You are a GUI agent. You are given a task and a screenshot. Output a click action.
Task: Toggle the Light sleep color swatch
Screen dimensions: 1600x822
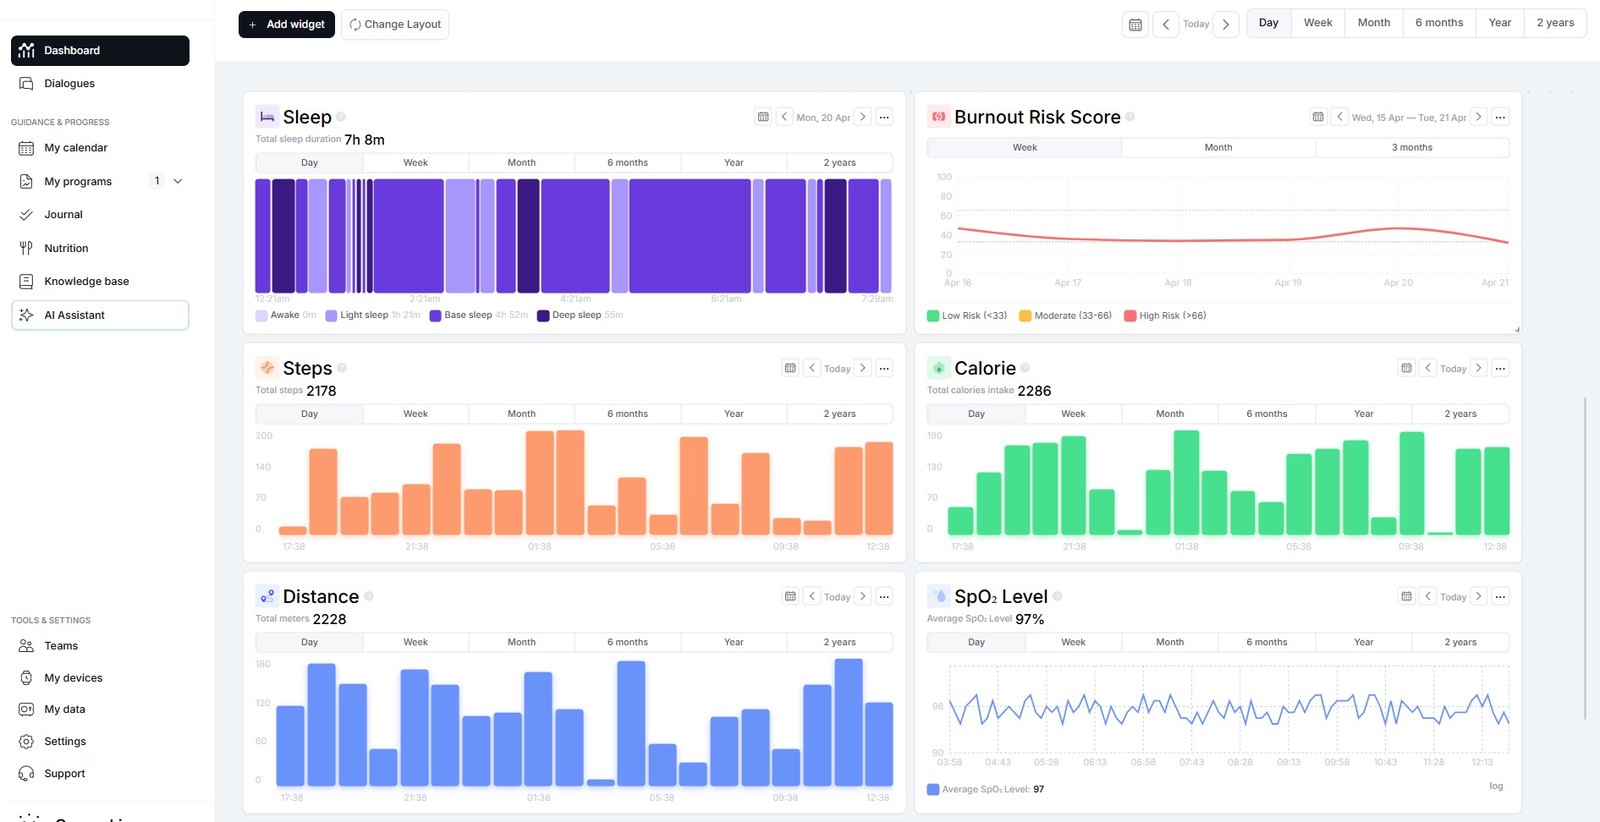click(331, 315)
